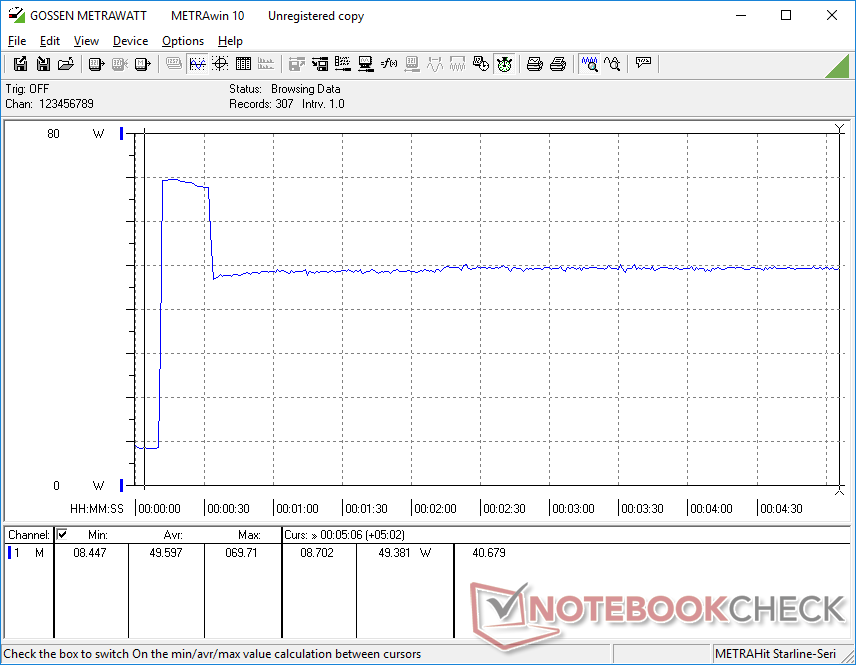
Task: Click the grayed bar-scale view icon
Action: tap(266, 64)
